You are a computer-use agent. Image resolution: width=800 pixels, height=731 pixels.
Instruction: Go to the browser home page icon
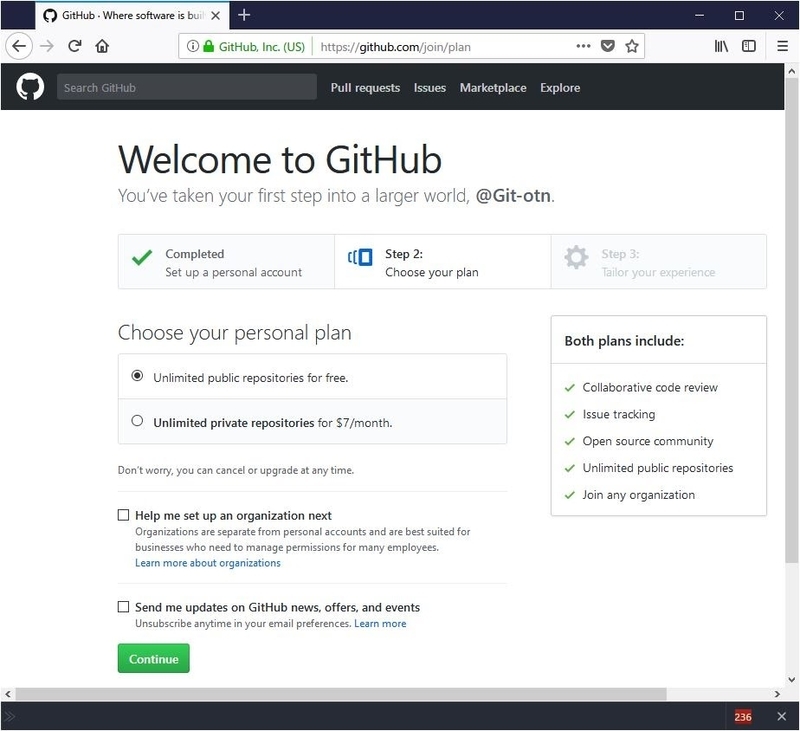[x=102, y=46]
